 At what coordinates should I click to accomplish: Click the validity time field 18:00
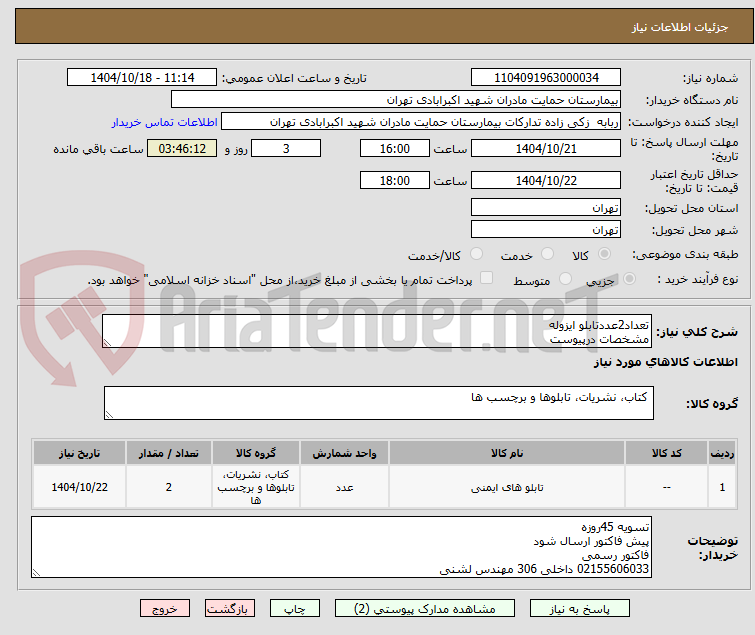pos(394,181)
